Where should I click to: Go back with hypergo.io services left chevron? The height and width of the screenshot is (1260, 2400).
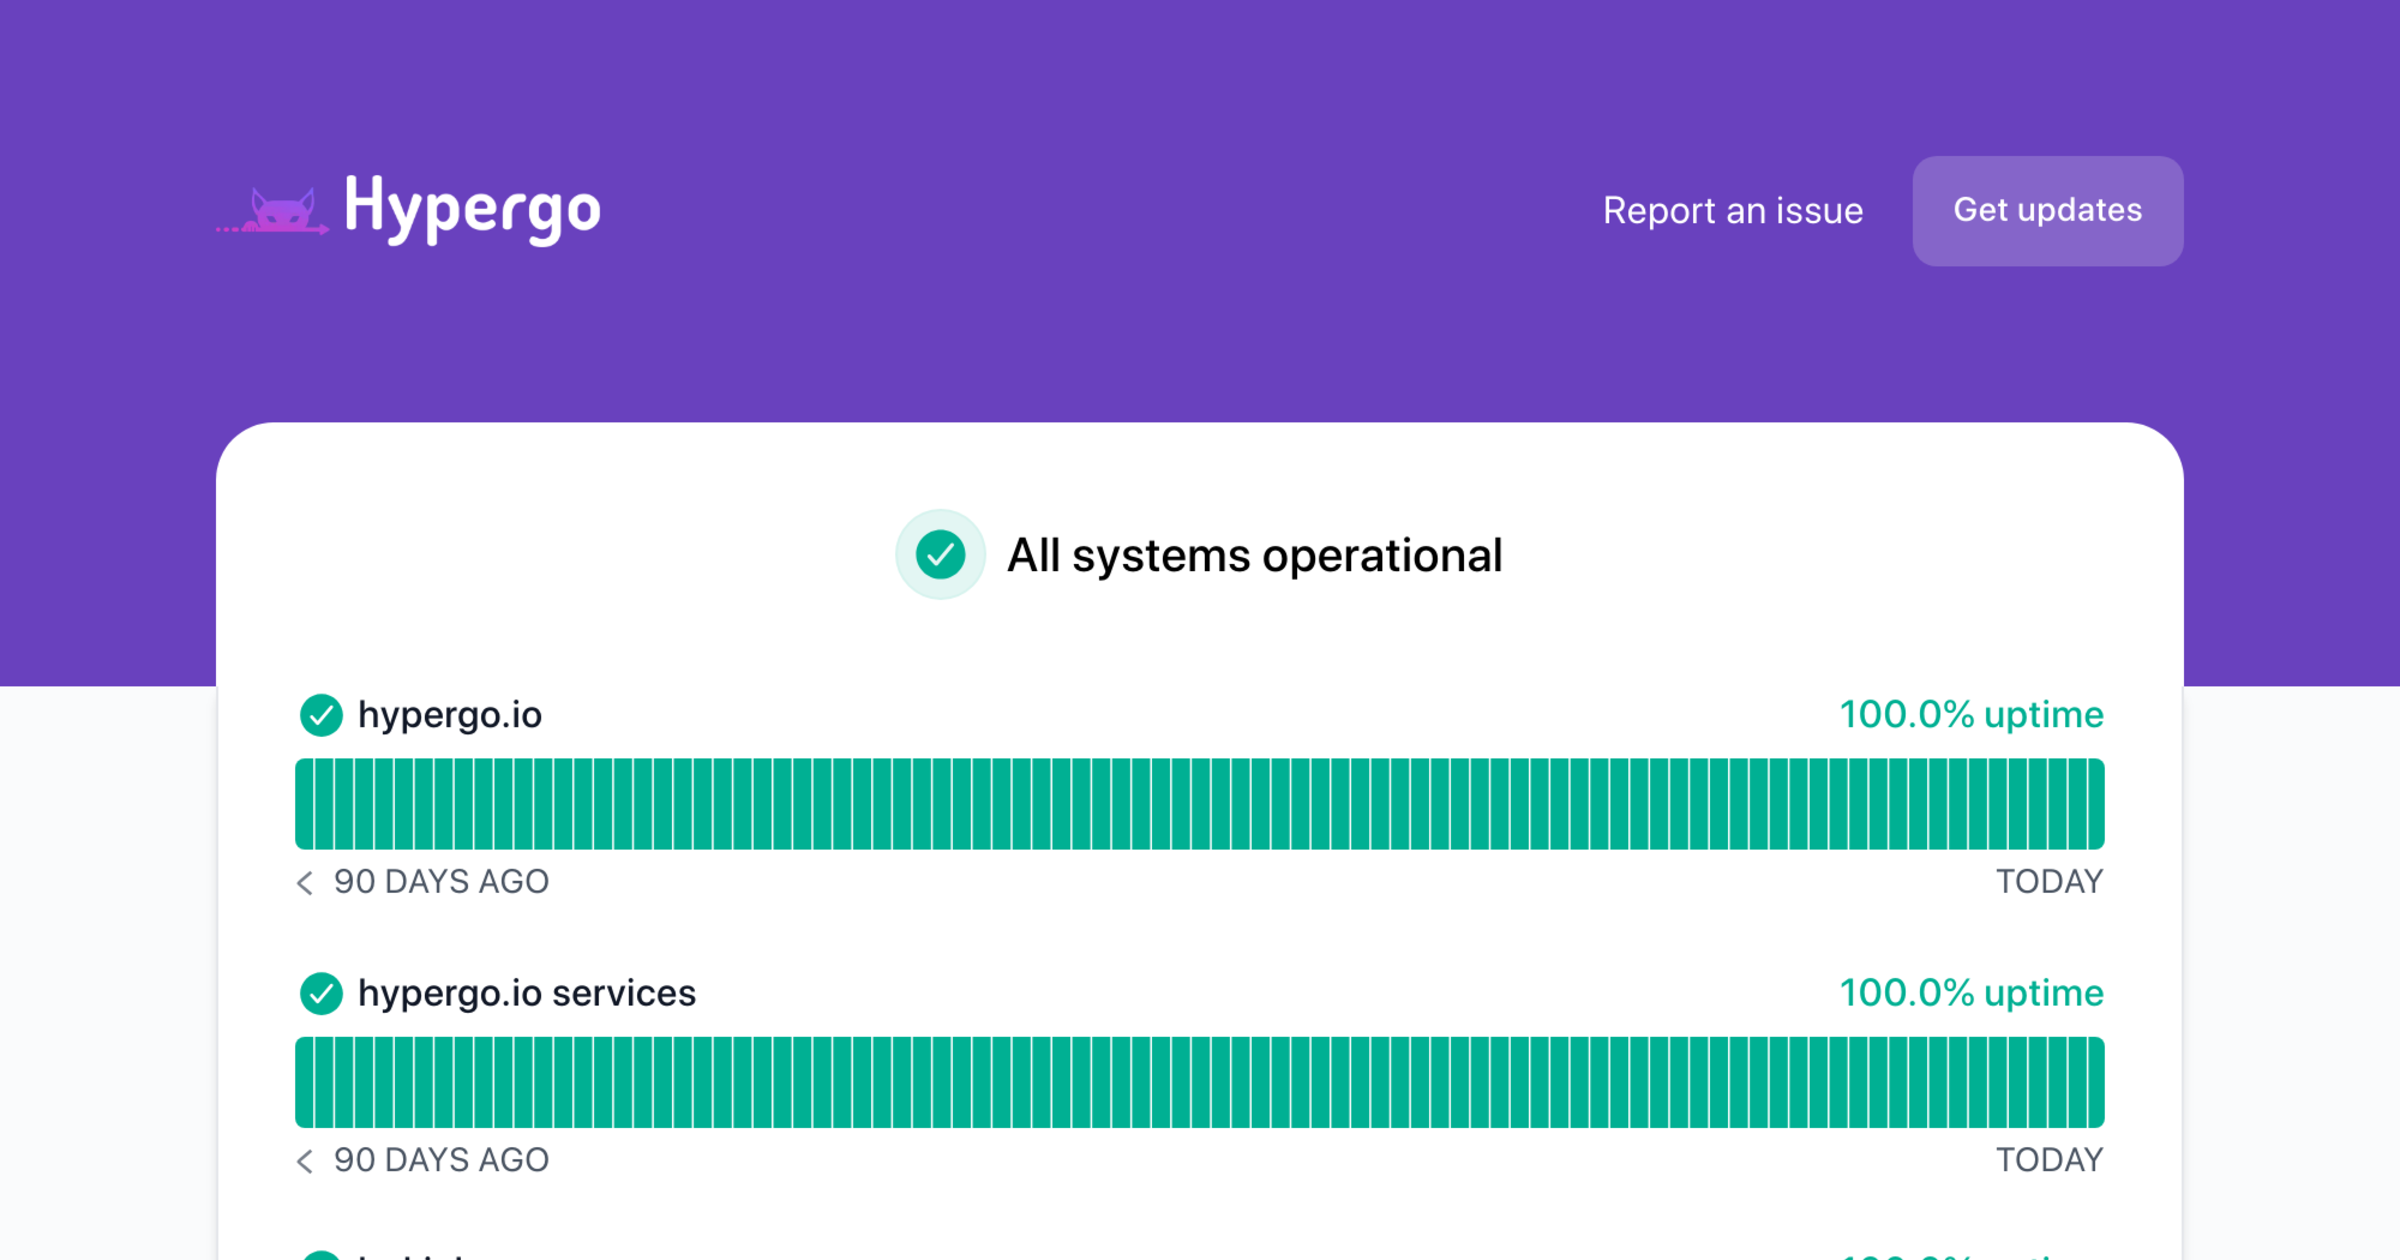pos(305,1160)
